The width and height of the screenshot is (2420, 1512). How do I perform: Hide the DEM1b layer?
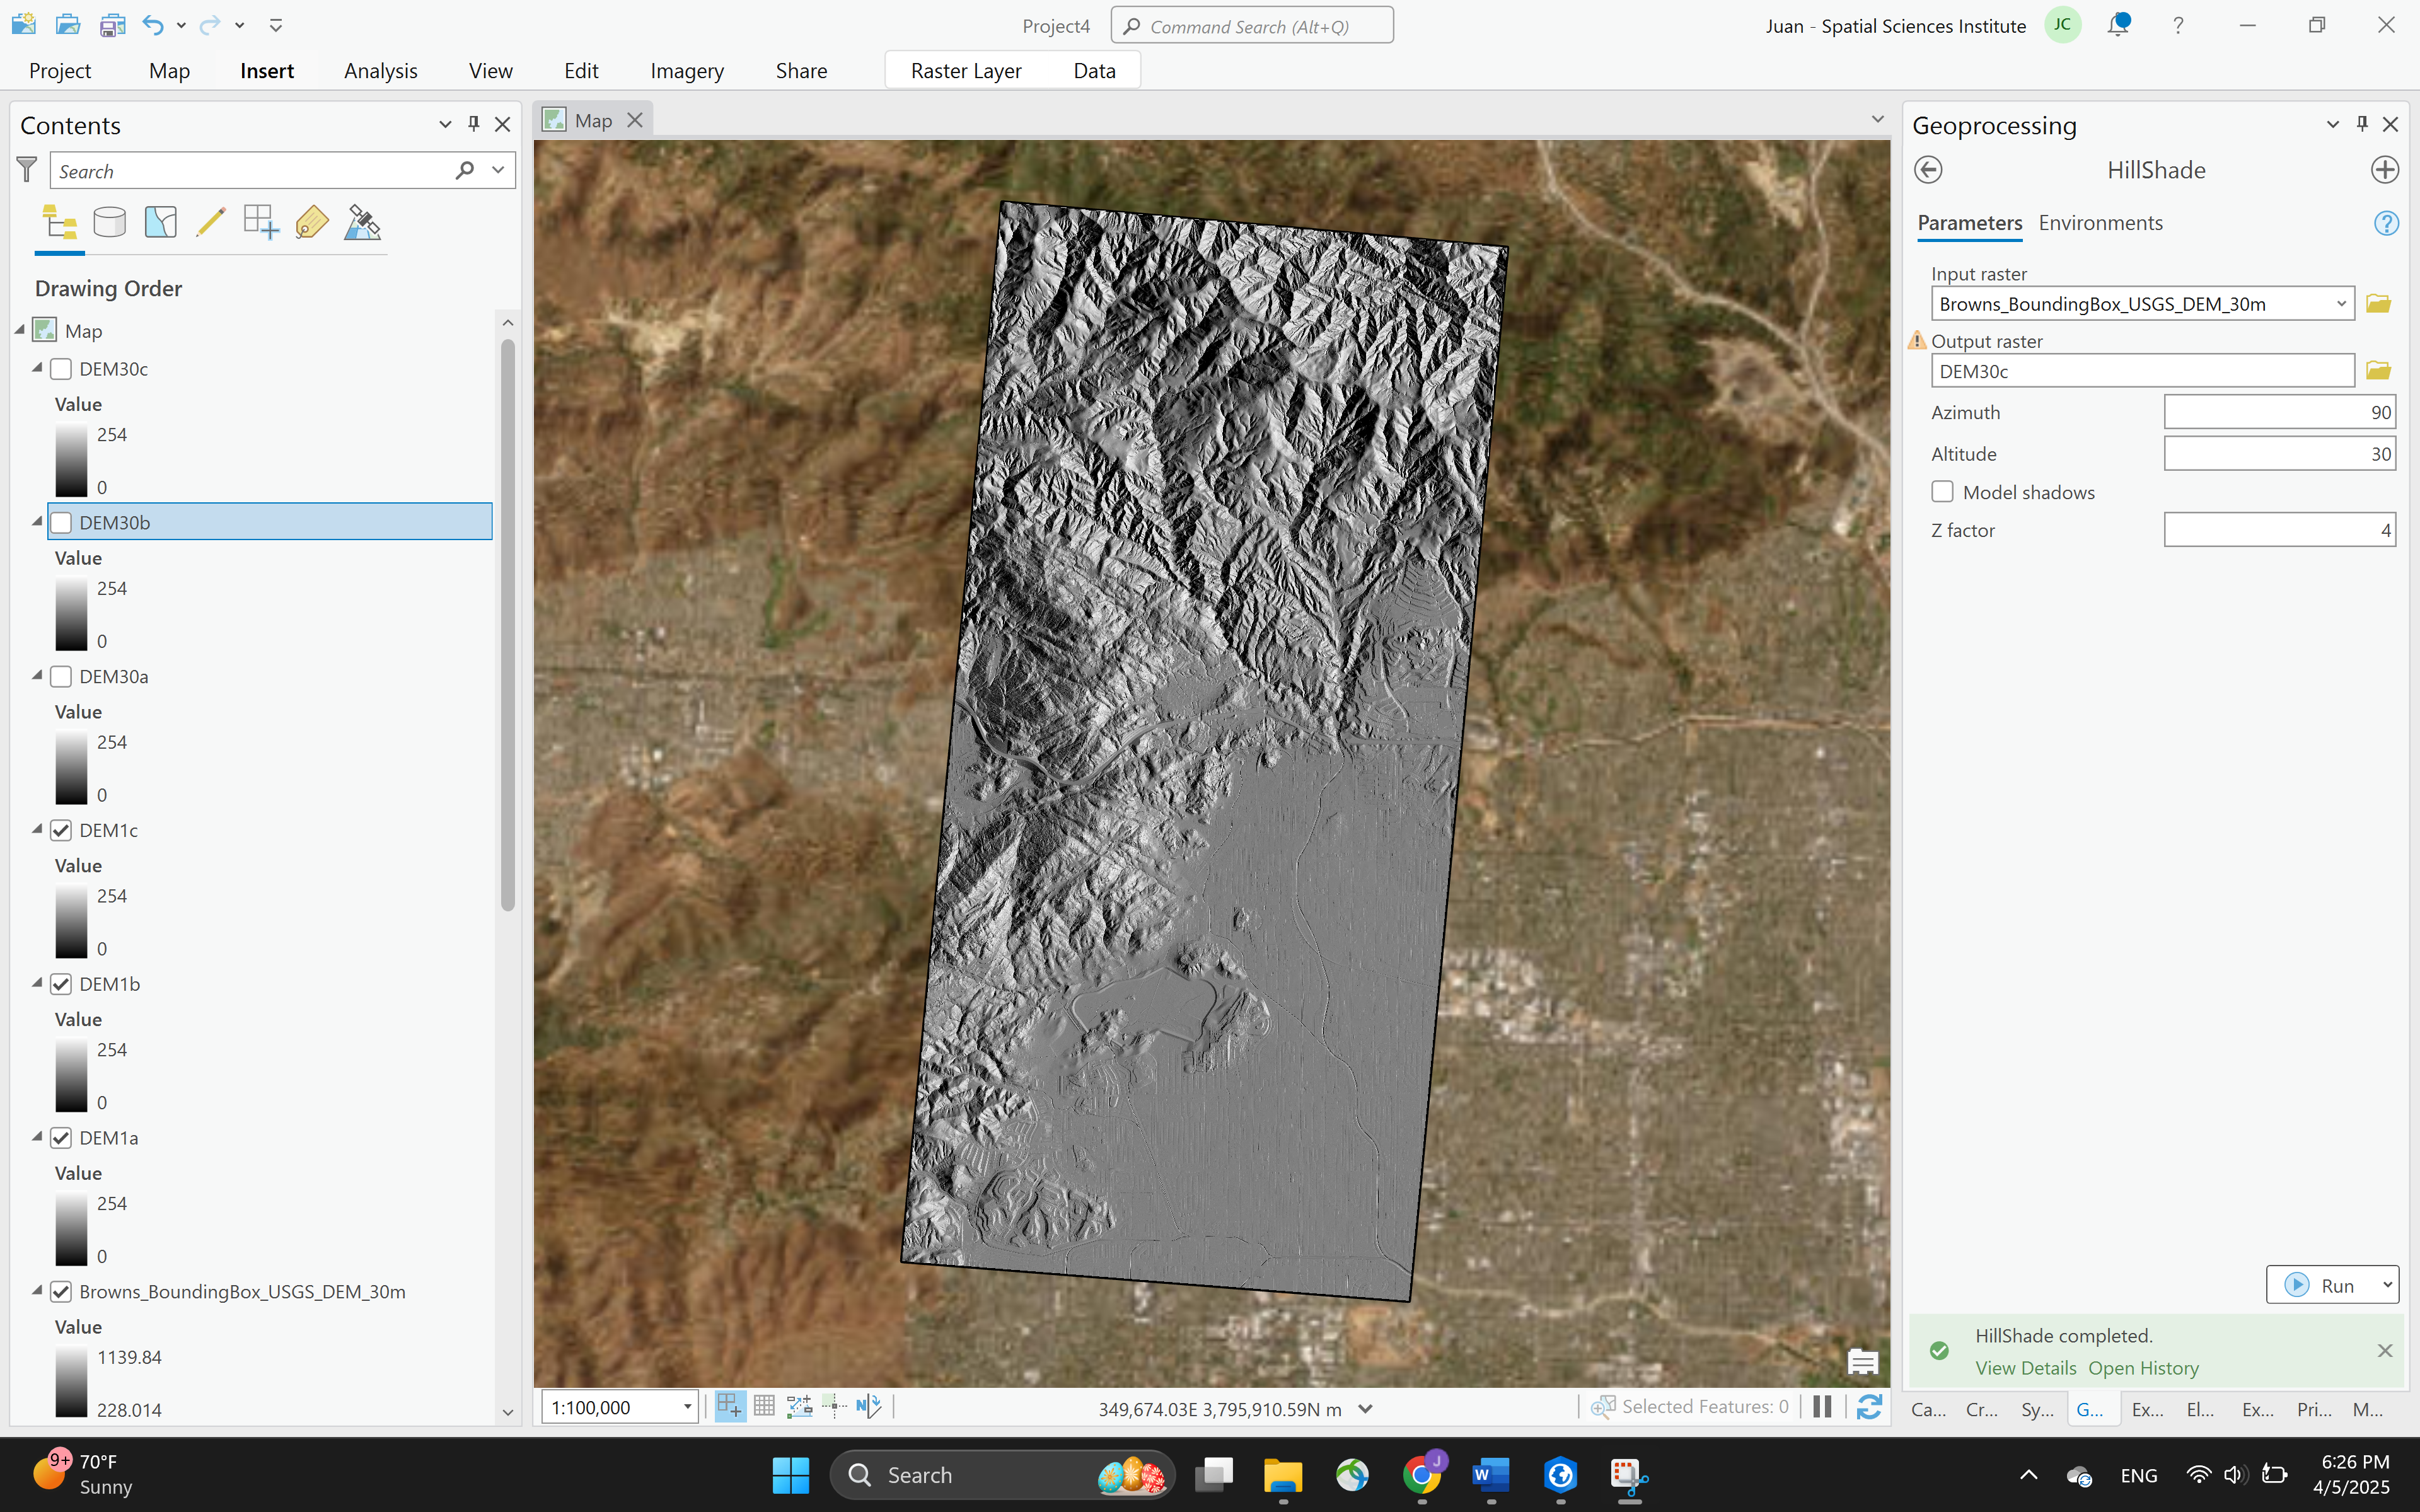click(x=61, y=984)
